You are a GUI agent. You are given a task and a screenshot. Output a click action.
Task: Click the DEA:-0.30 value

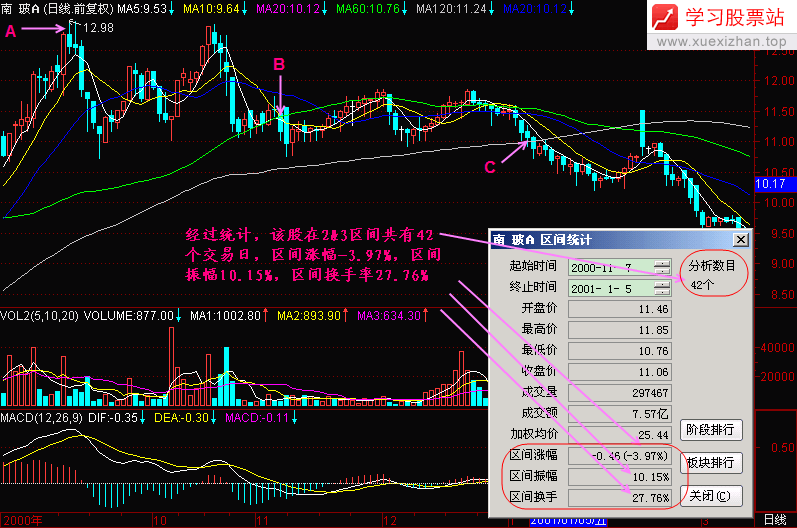point(181,418)
